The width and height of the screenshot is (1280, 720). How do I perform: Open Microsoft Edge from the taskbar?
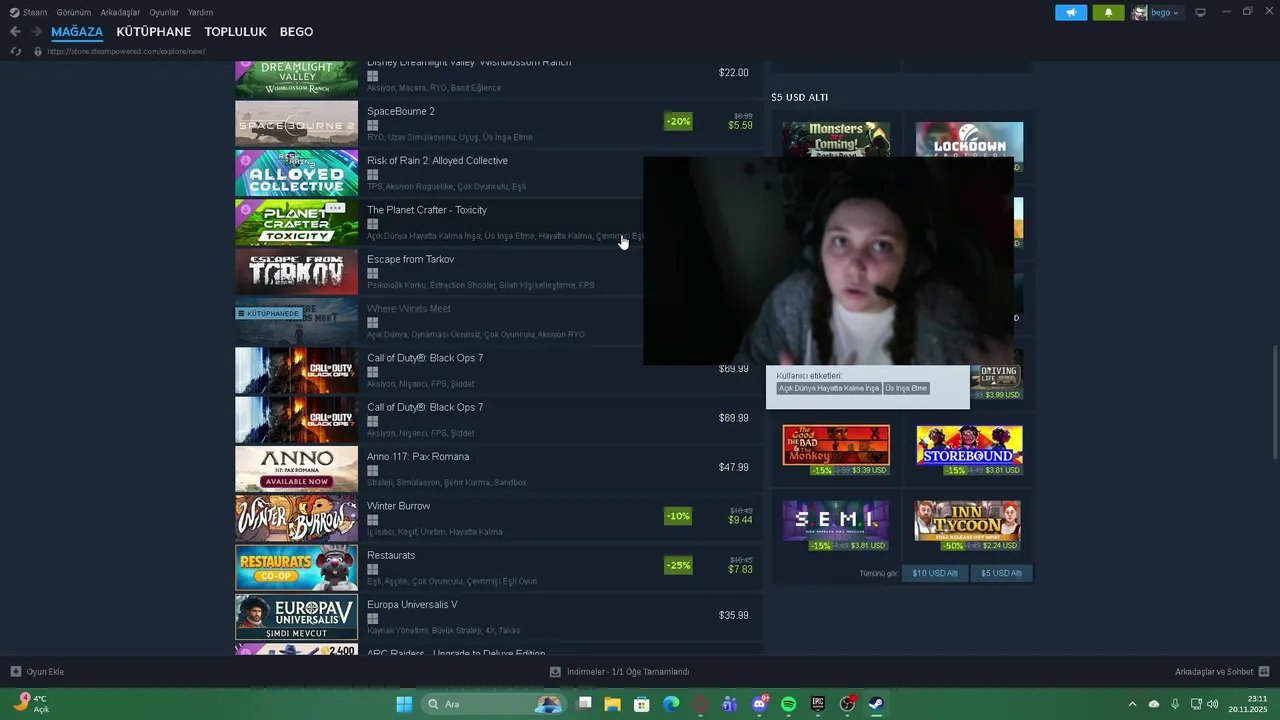tap(671, 704)
